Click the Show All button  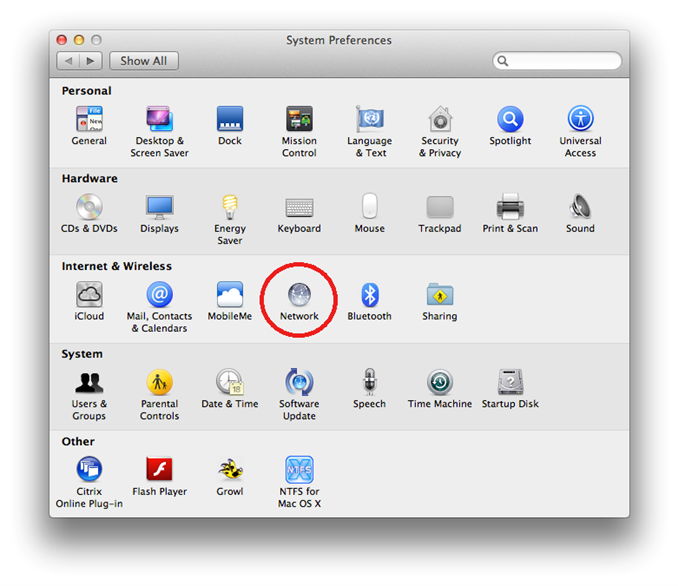(144, 61)
